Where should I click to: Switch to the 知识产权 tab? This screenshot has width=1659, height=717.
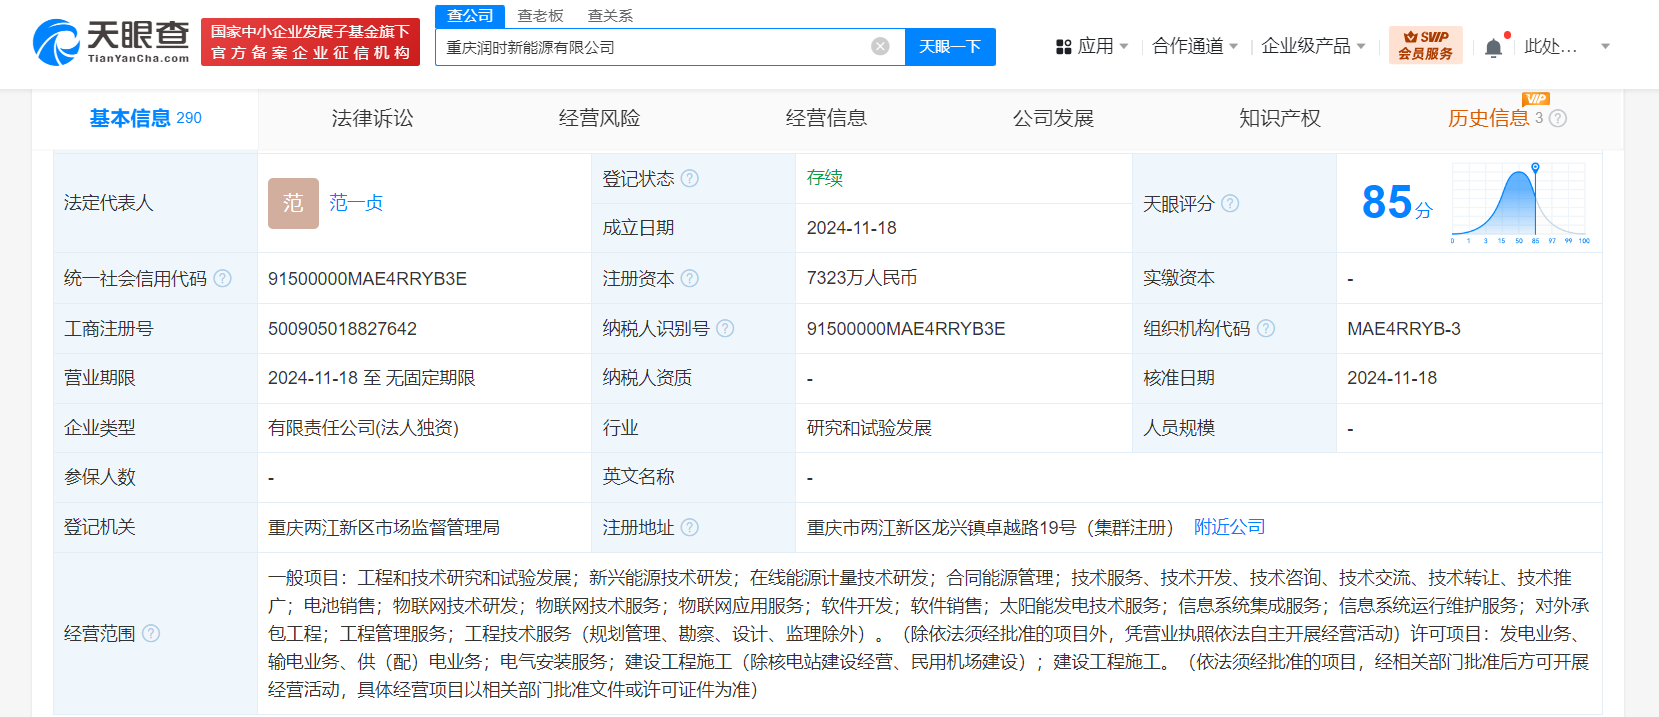pyautogui.click(x=1279, y=119)
